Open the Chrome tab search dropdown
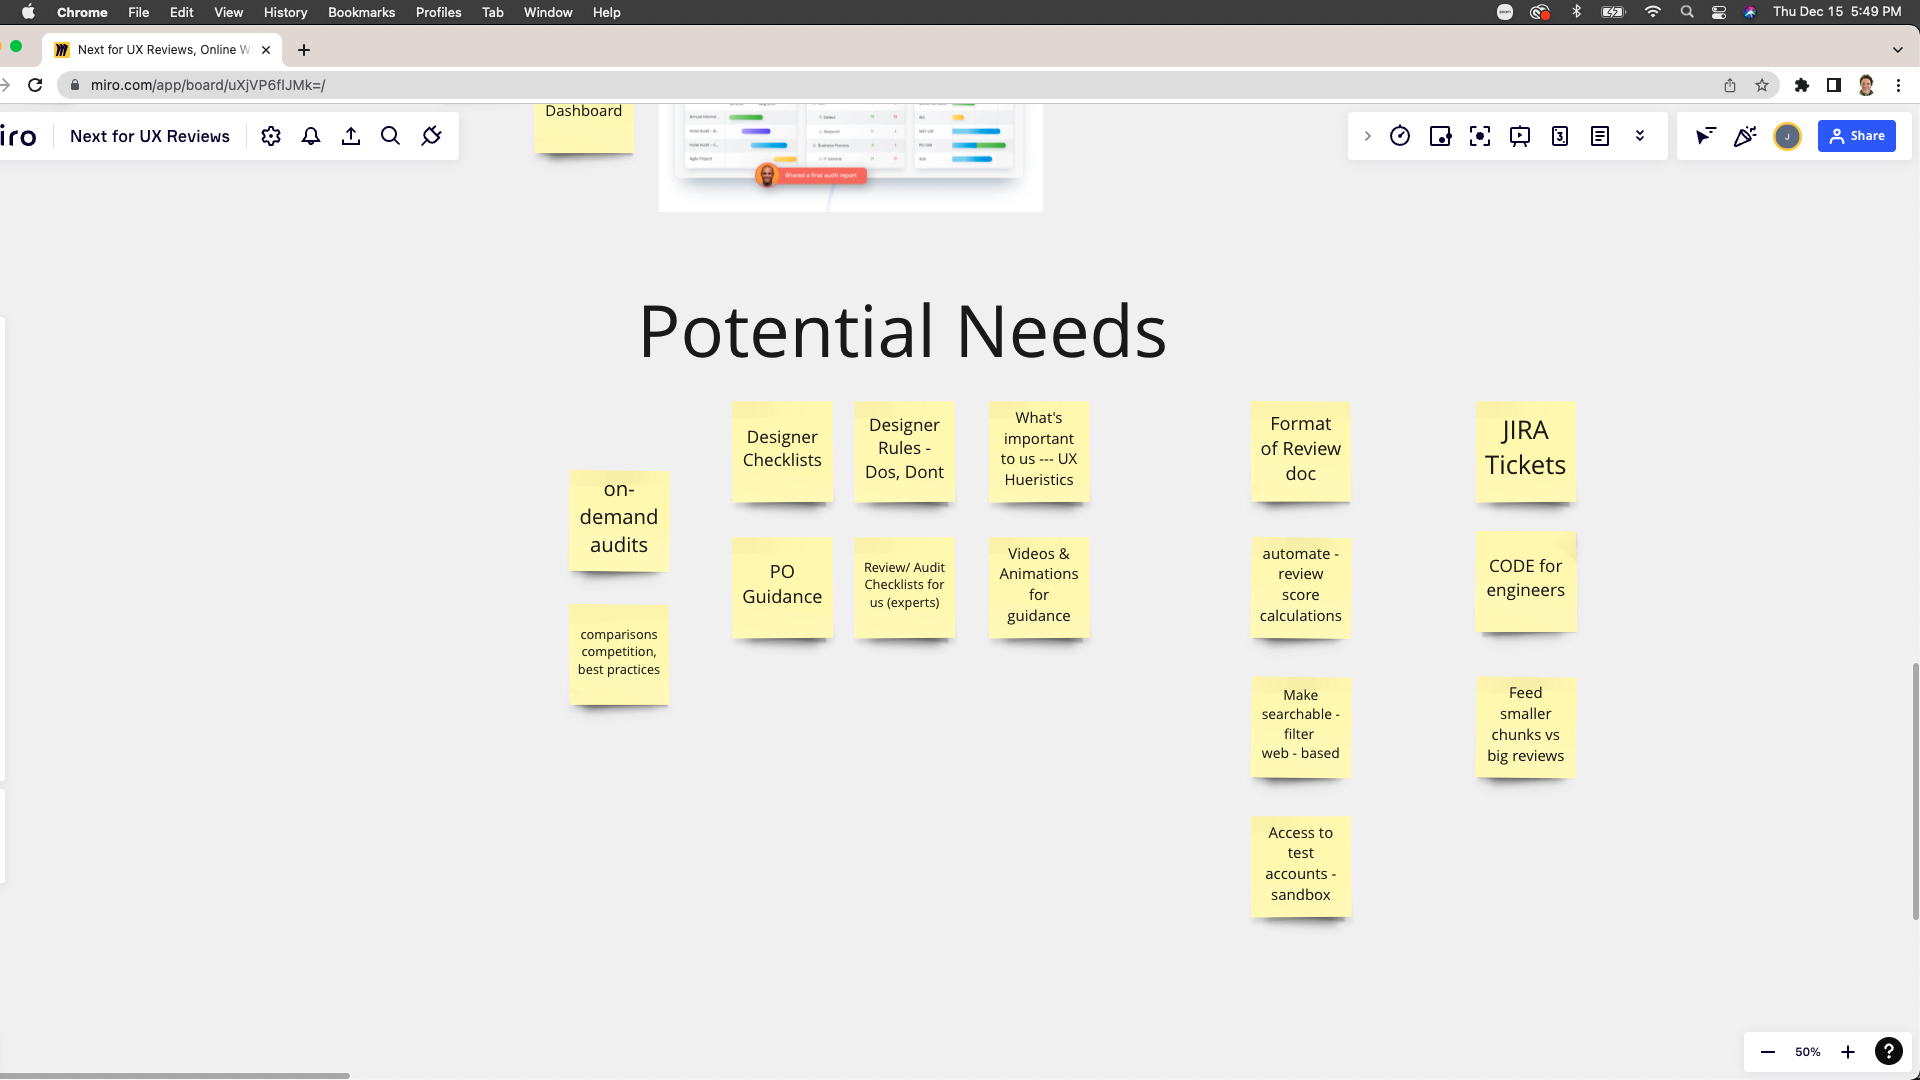The height and width of the screenshot is (1080, 1920). click(x=1897, y=49)
